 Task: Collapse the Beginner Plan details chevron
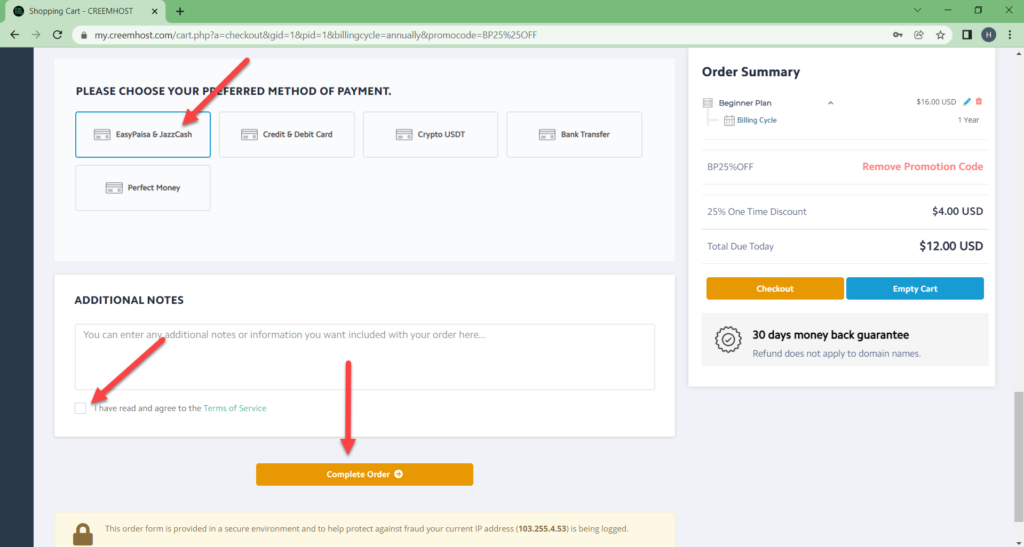pyautogui.click(x=831, y=103)
